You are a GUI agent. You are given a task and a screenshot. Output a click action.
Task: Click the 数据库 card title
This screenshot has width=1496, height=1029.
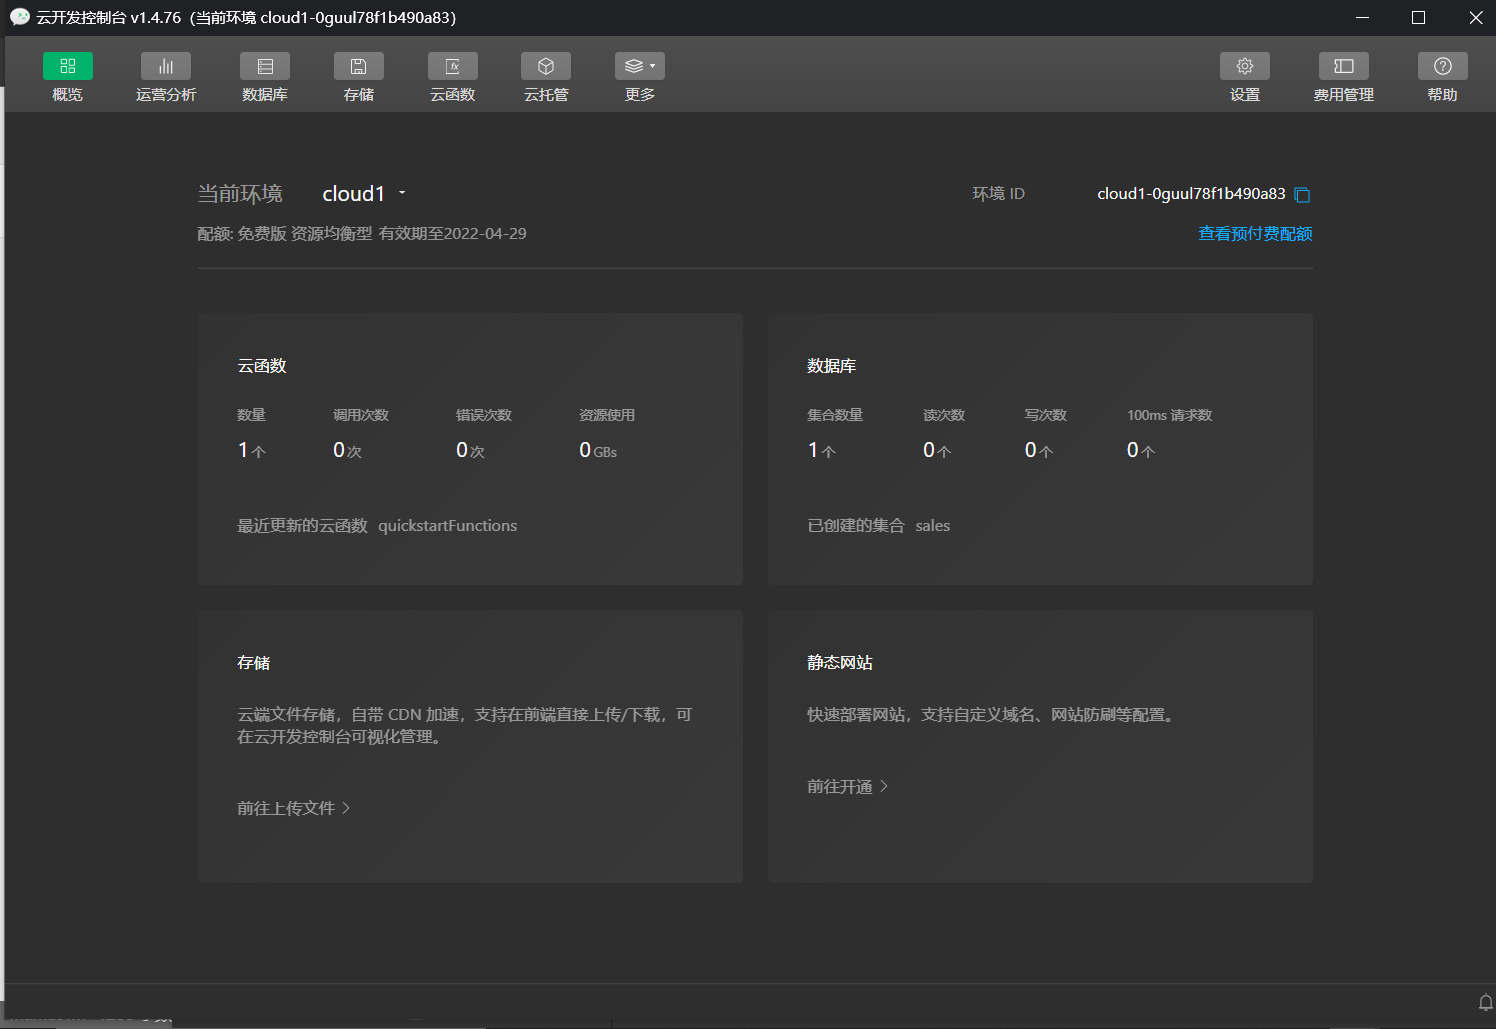(831, 366)
